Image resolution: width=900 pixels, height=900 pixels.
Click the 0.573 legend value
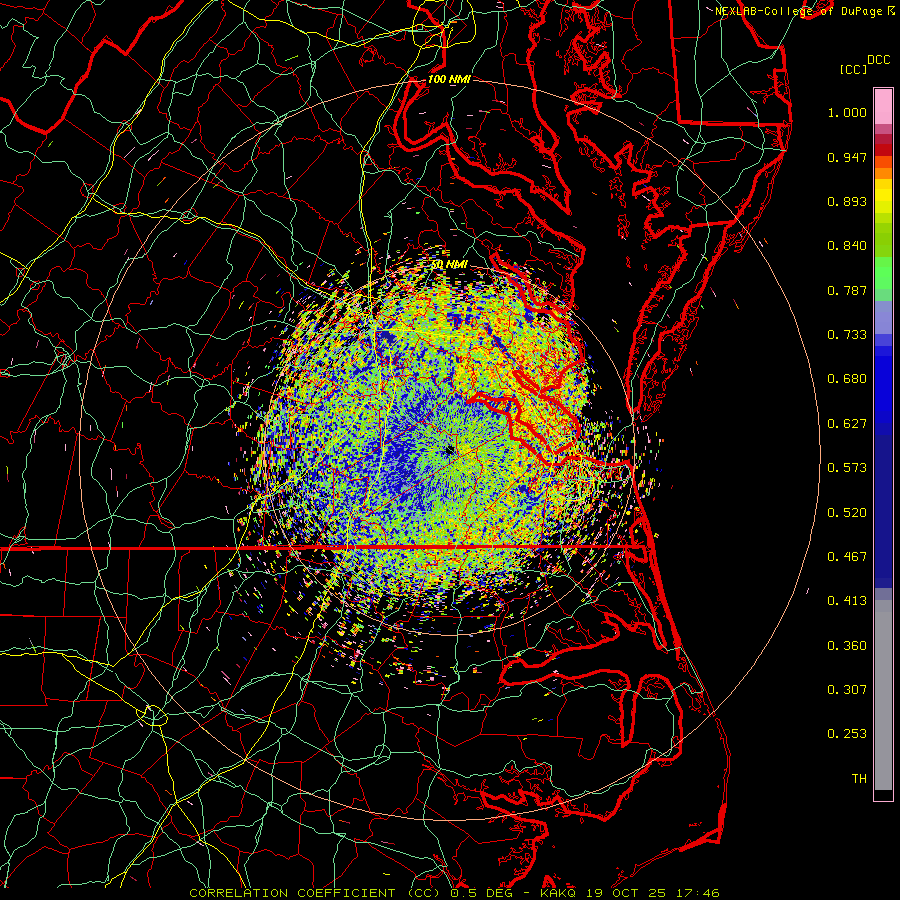click(847, 468)
